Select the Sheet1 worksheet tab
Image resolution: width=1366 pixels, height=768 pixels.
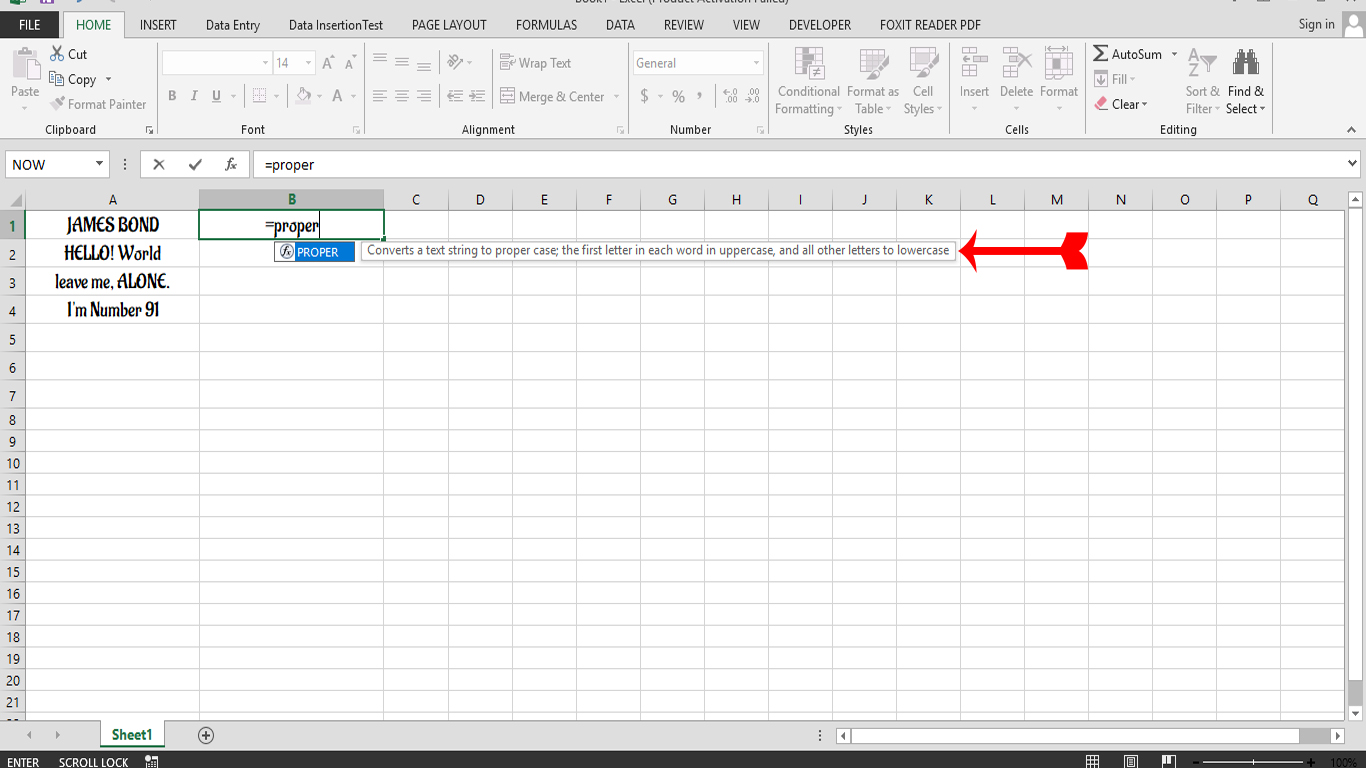pos(132,735)
